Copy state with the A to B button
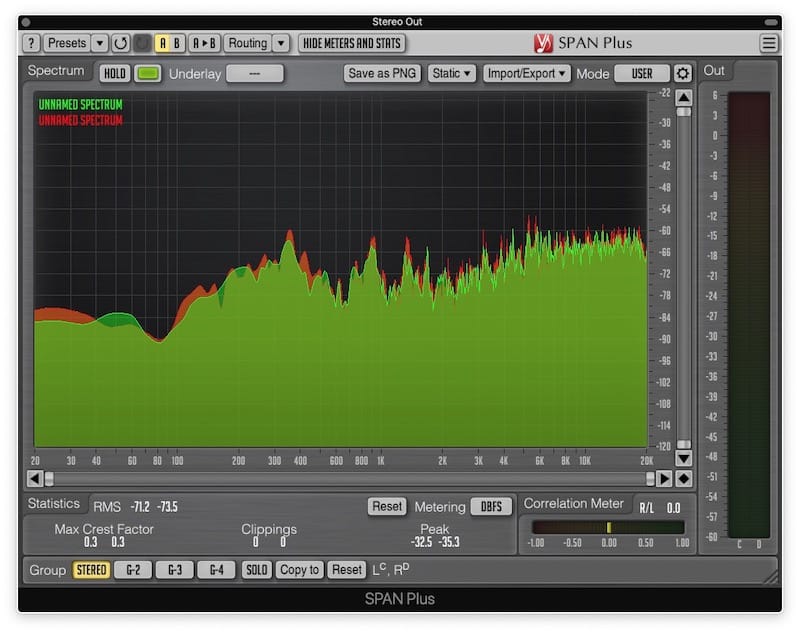Viewport: 800px width, 633px height. tap(205, 43)
